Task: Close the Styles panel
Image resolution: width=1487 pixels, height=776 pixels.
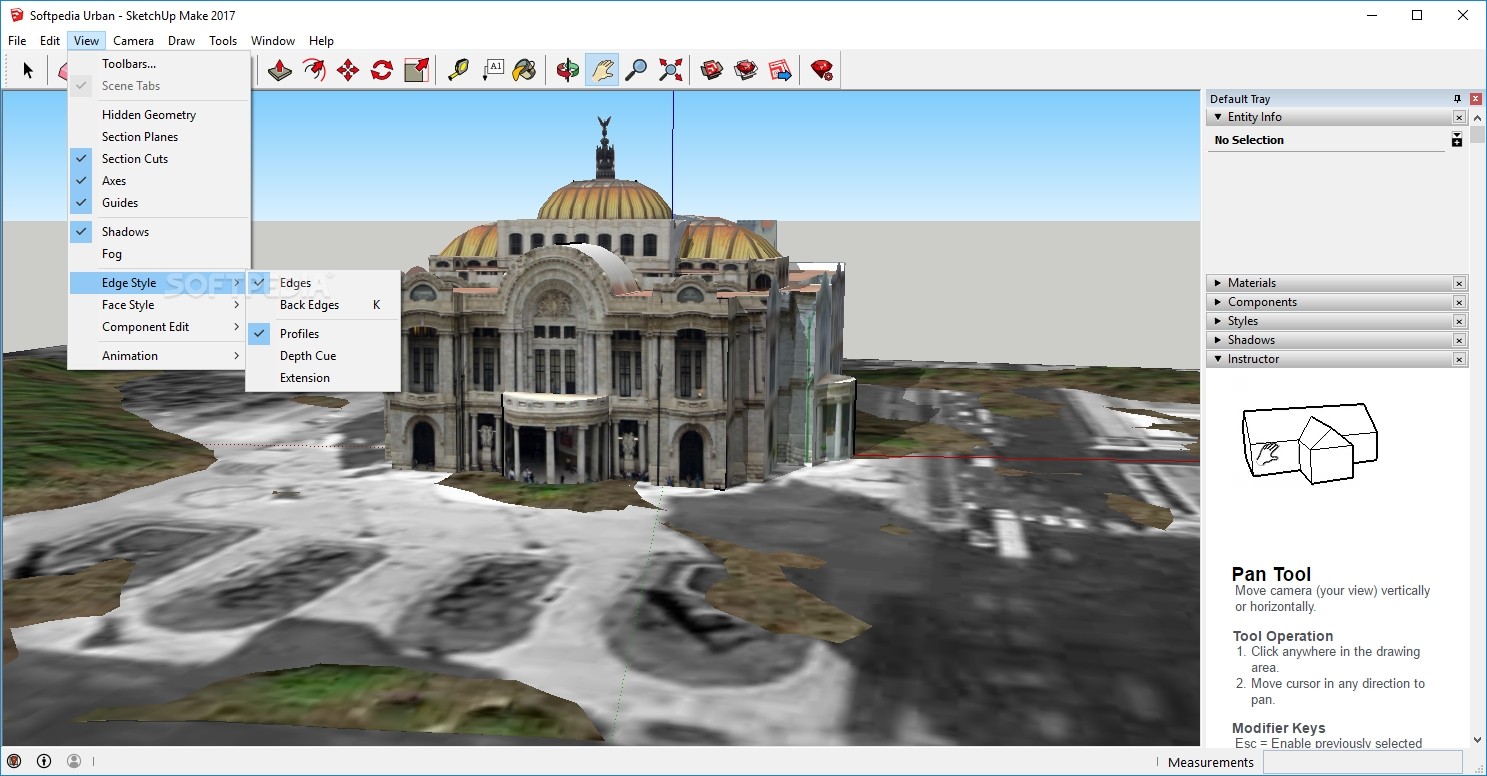Action: click(x=1459, y=321)
